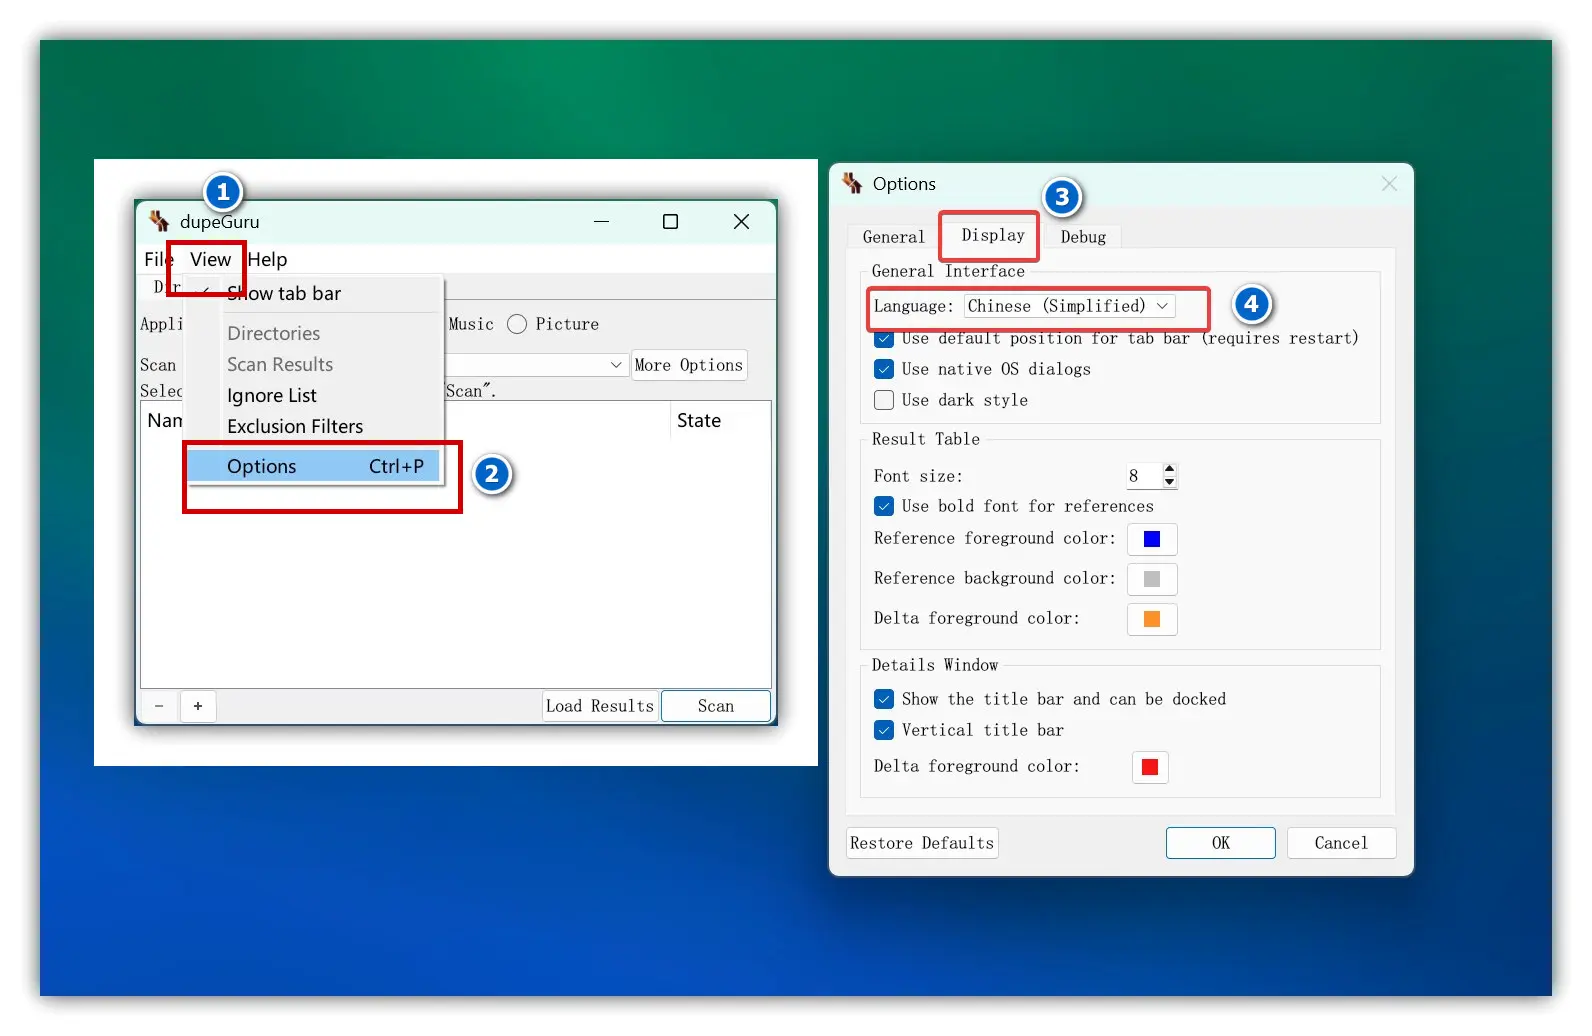Open the Language dropdown Chinese (Simplified)

[x=1070, y=306]
